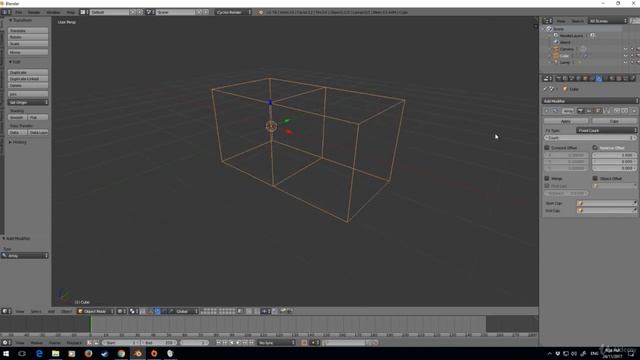Open the Add Modifier dropdown in properties

point(590,101)
